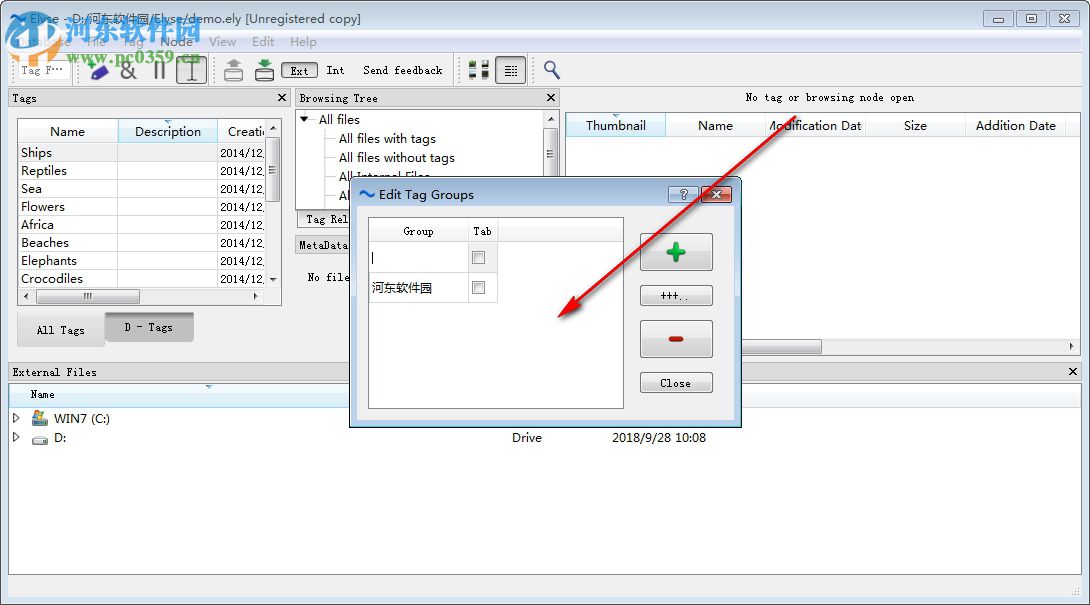Select the ampersand AND tag operator icon
The width and height of the screenshot is (1090, 605).
[129, 70]
